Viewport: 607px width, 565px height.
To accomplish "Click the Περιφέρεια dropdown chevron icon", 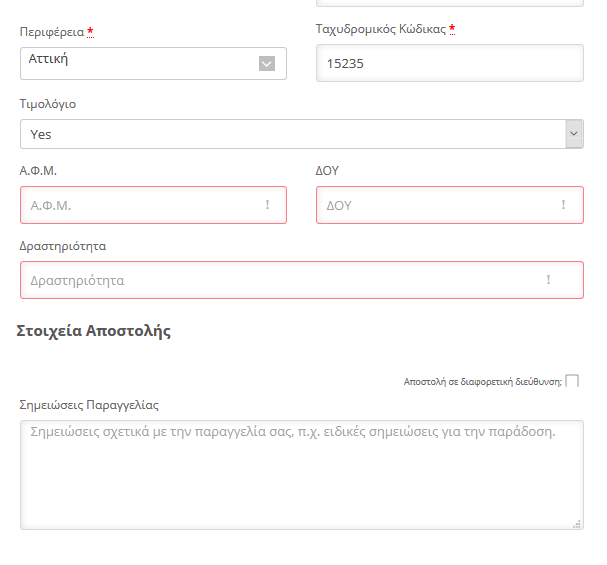I will (x=267, y=63).
